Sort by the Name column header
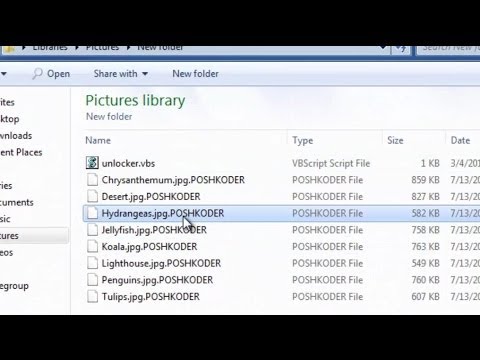The image size is (480, 360). [98, 140]
